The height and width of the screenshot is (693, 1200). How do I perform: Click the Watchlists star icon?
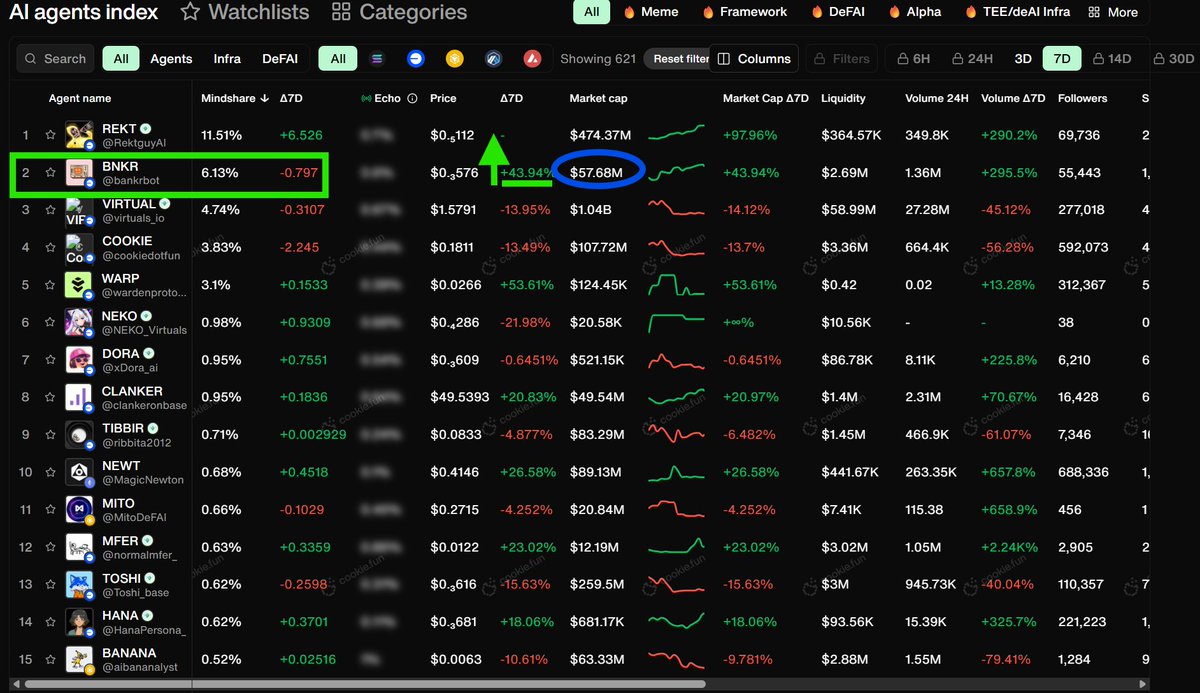(x=190, y=12)
